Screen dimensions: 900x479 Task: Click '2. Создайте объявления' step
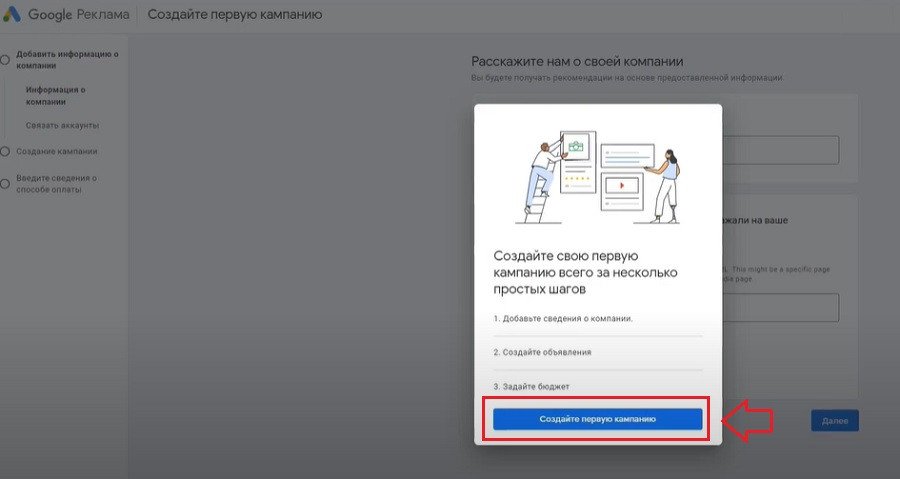542,352
